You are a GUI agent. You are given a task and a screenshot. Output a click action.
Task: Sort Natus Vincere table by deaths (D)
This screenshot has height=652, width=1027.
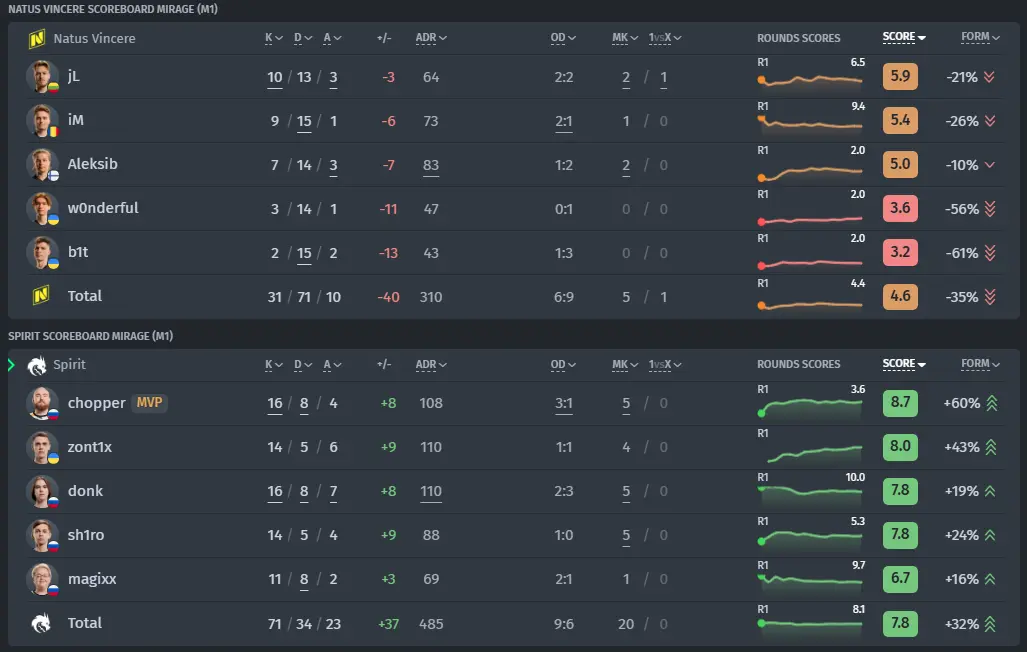coord(303,38)
